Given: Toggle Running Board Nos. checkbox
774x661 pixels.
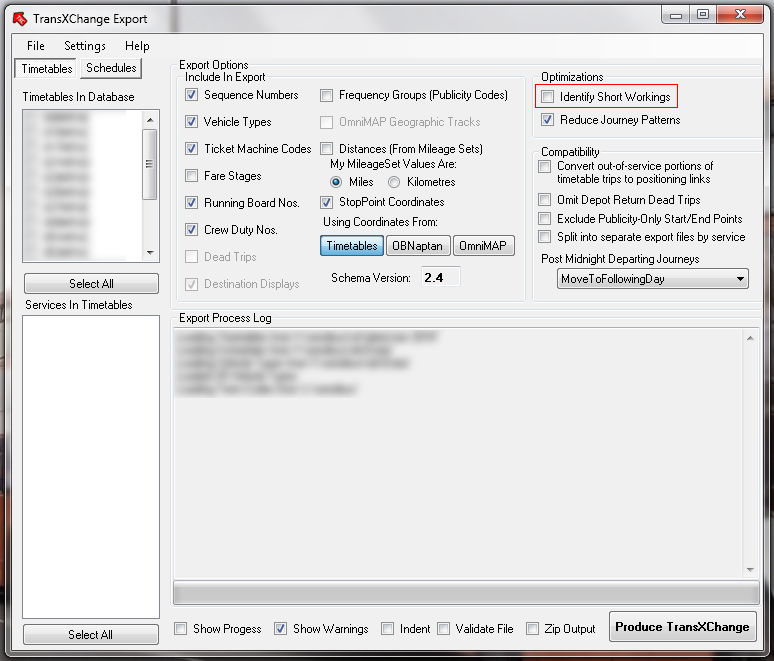Looking at the screenshot, I should [192, 202].
